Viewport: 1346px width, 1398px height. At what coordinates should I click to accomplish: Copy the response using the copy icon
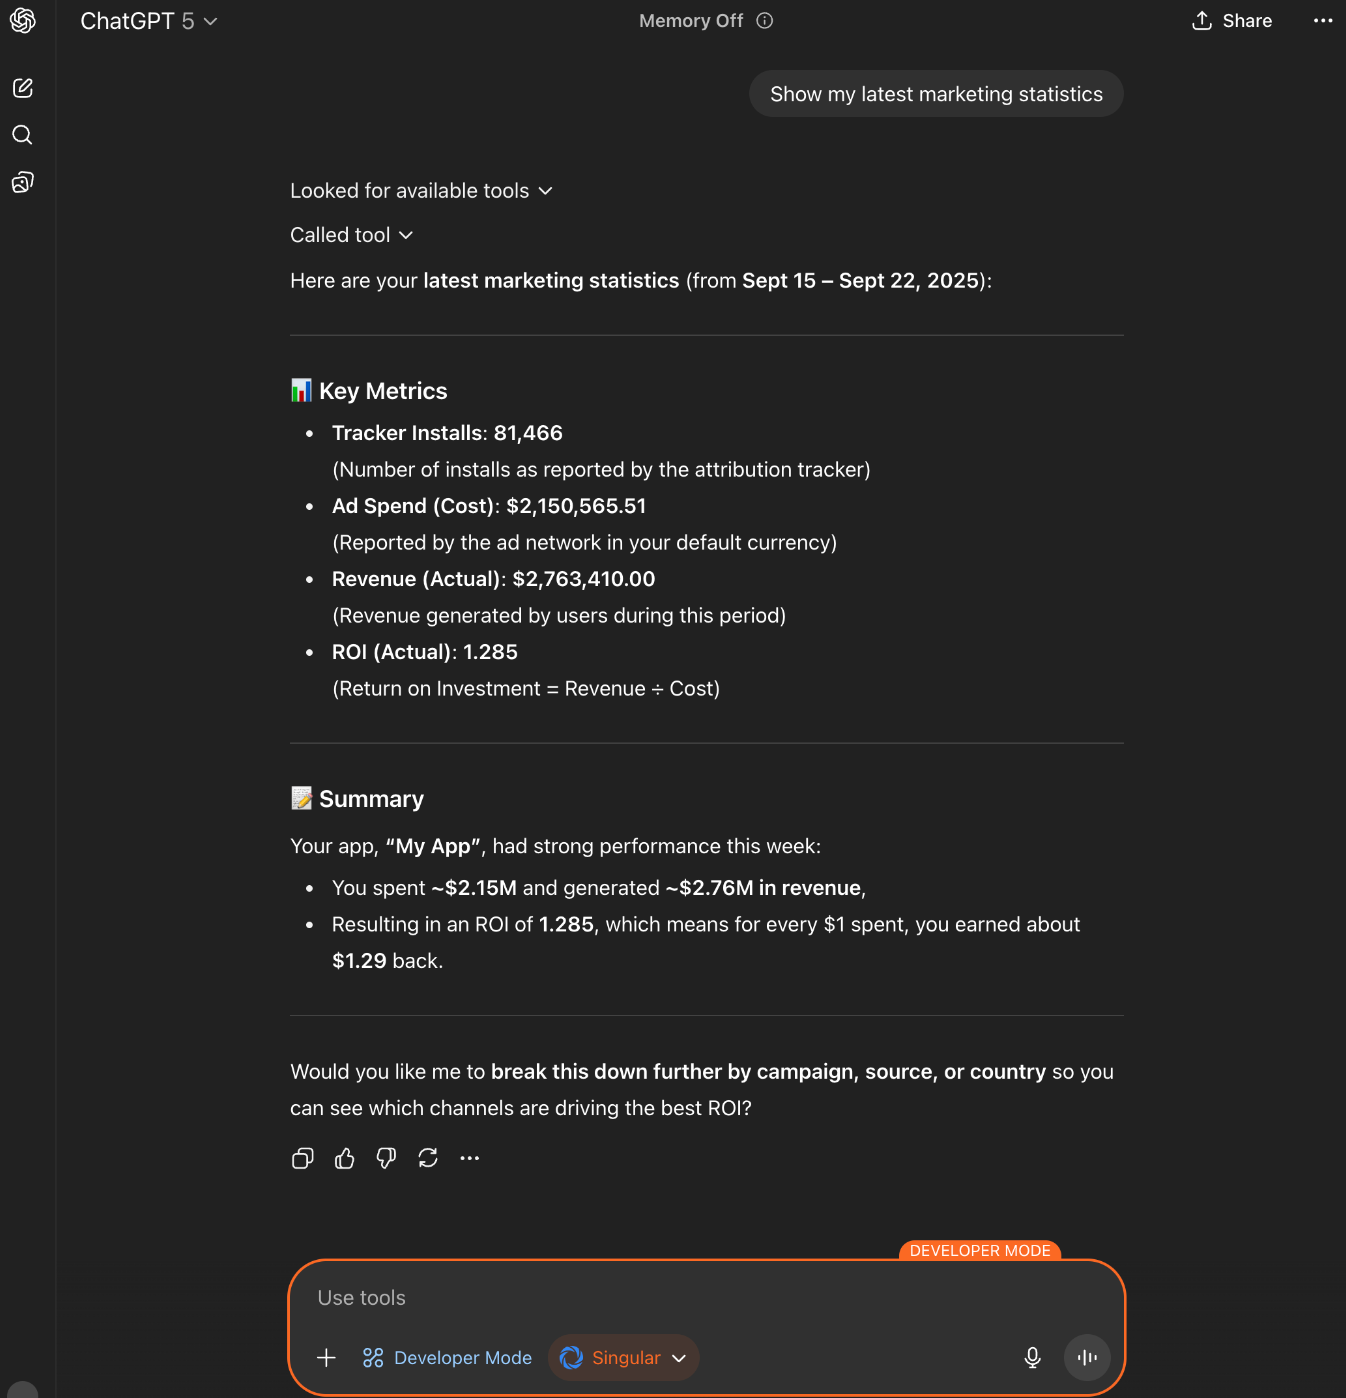click(302, 1158)
